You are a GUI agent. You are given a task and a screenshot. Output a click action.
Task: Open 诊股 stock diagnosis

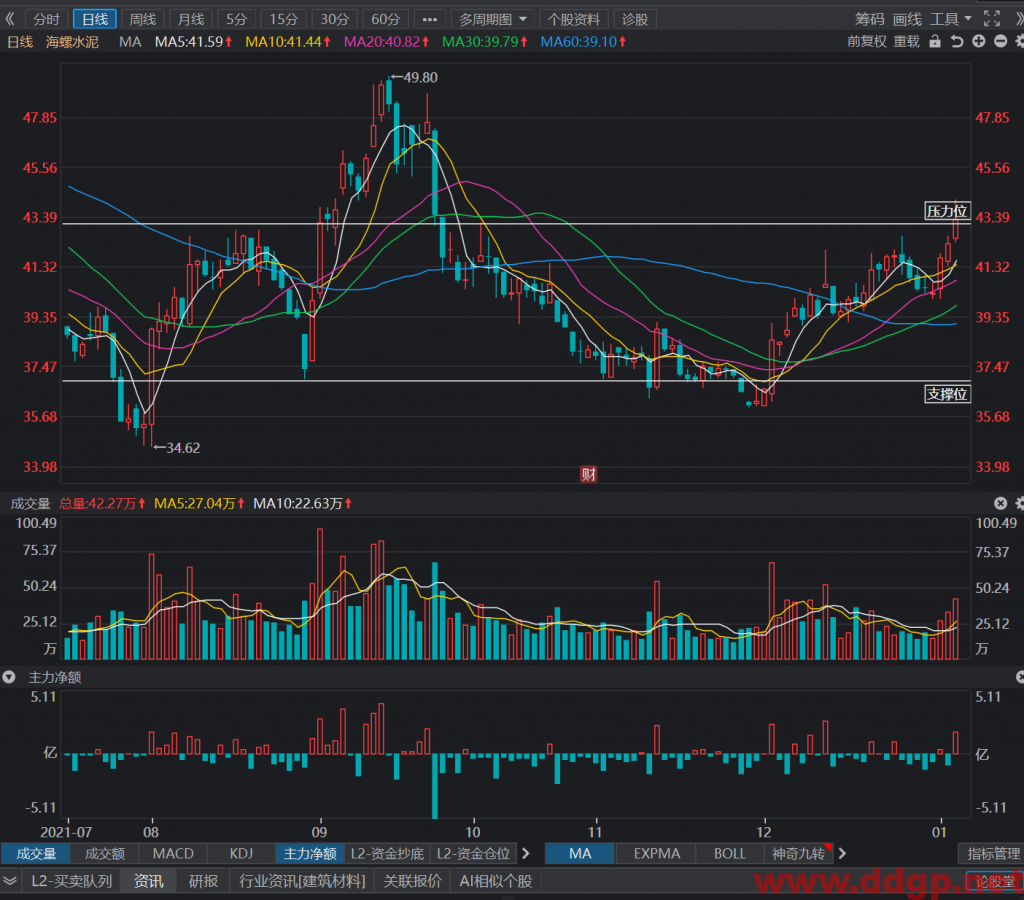[x=635, y=19]
